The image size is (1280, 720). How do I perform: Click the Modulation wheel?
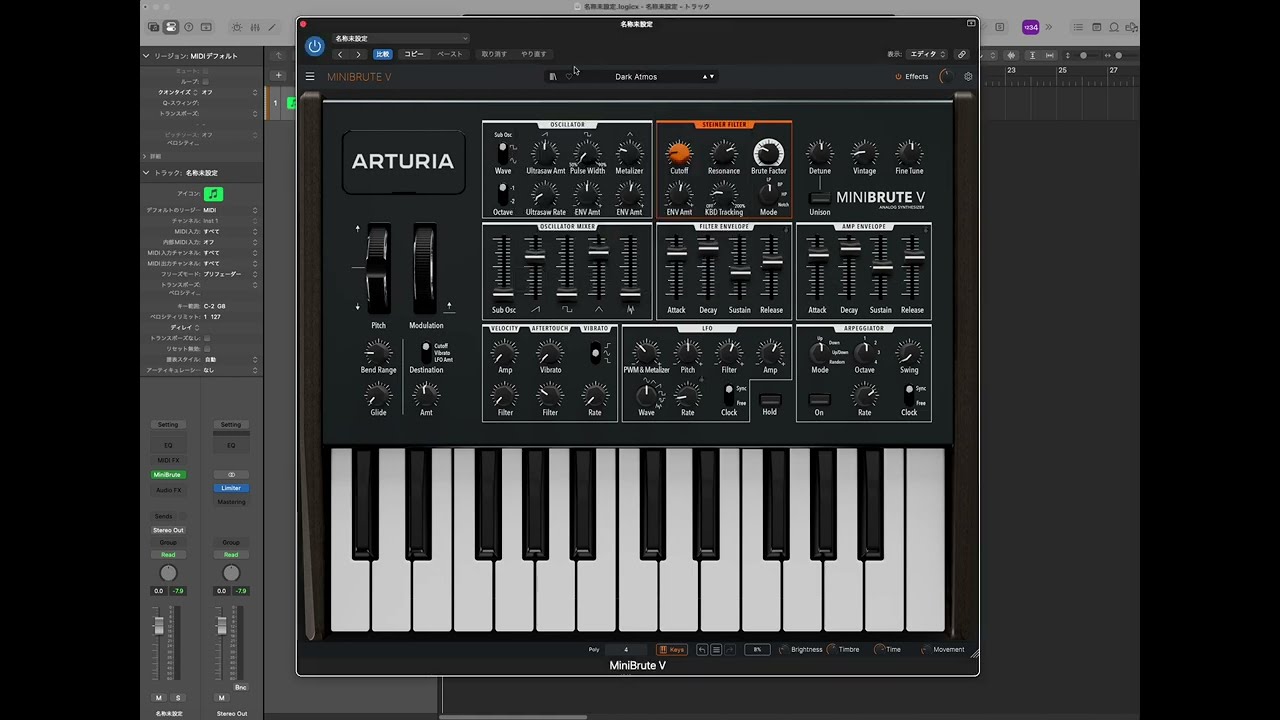(x=426, y=268)
